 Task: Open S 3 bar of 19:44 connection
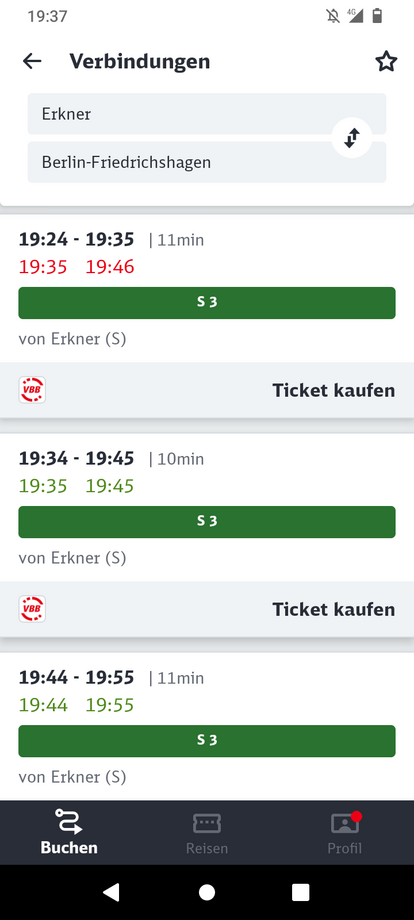click(x=207, y=740)
